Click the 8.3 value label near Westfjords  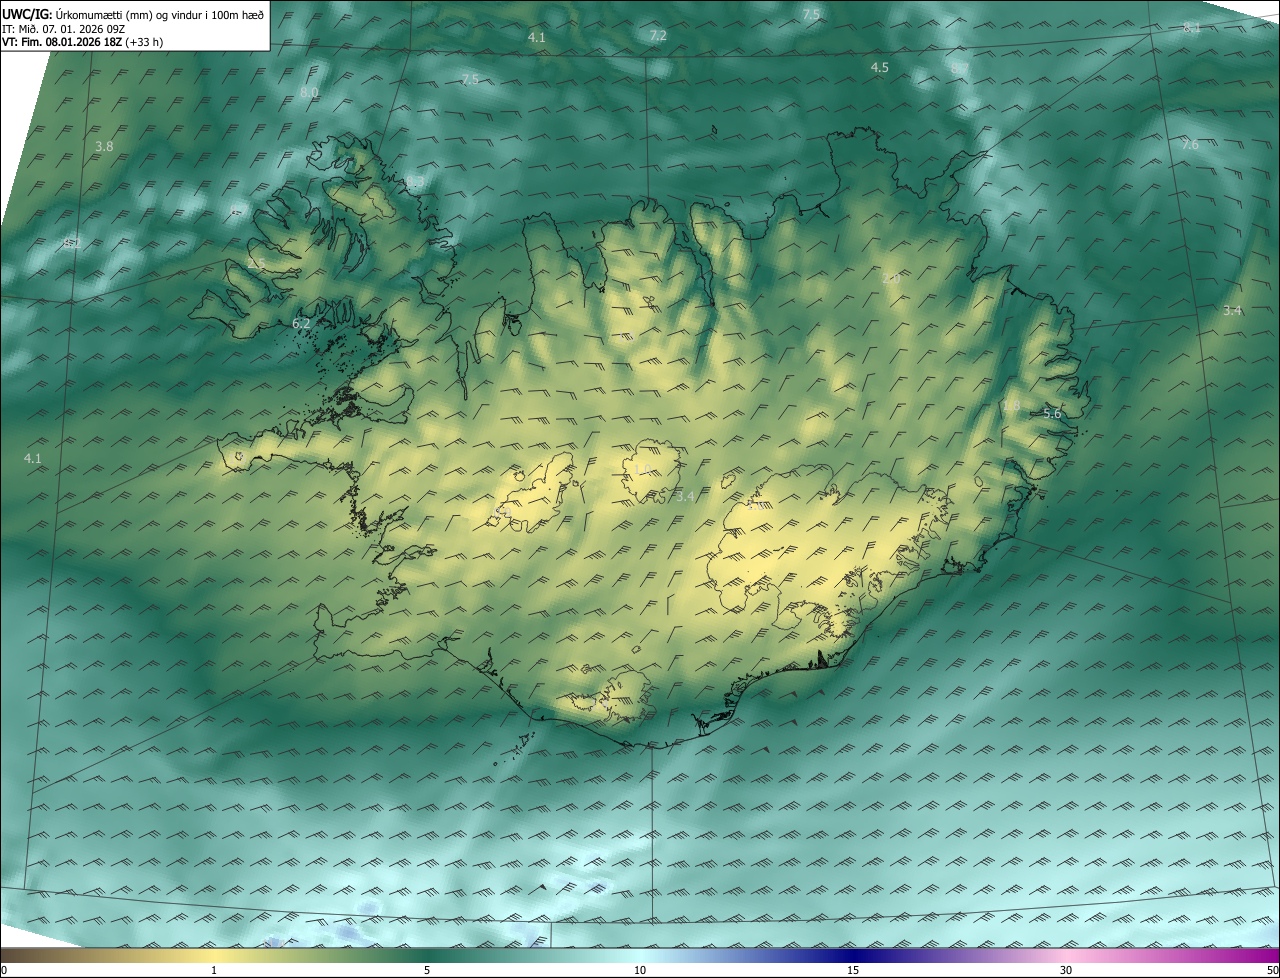point(414,181)
